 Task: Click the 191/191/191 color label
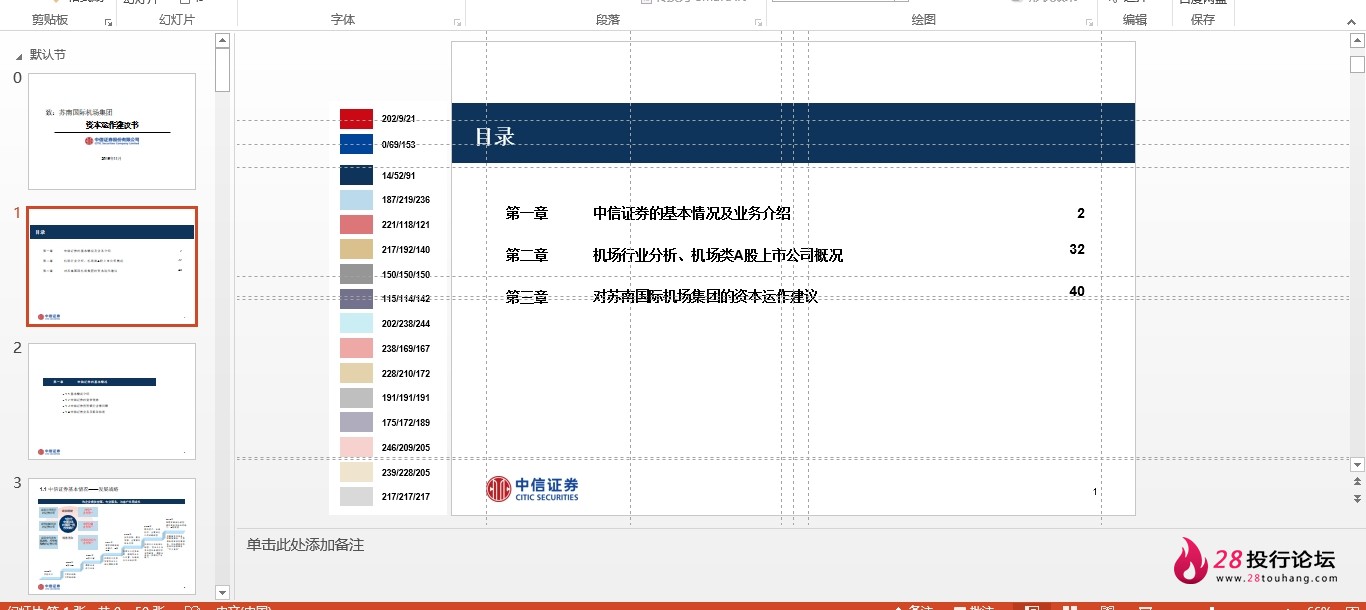point(406,398)
